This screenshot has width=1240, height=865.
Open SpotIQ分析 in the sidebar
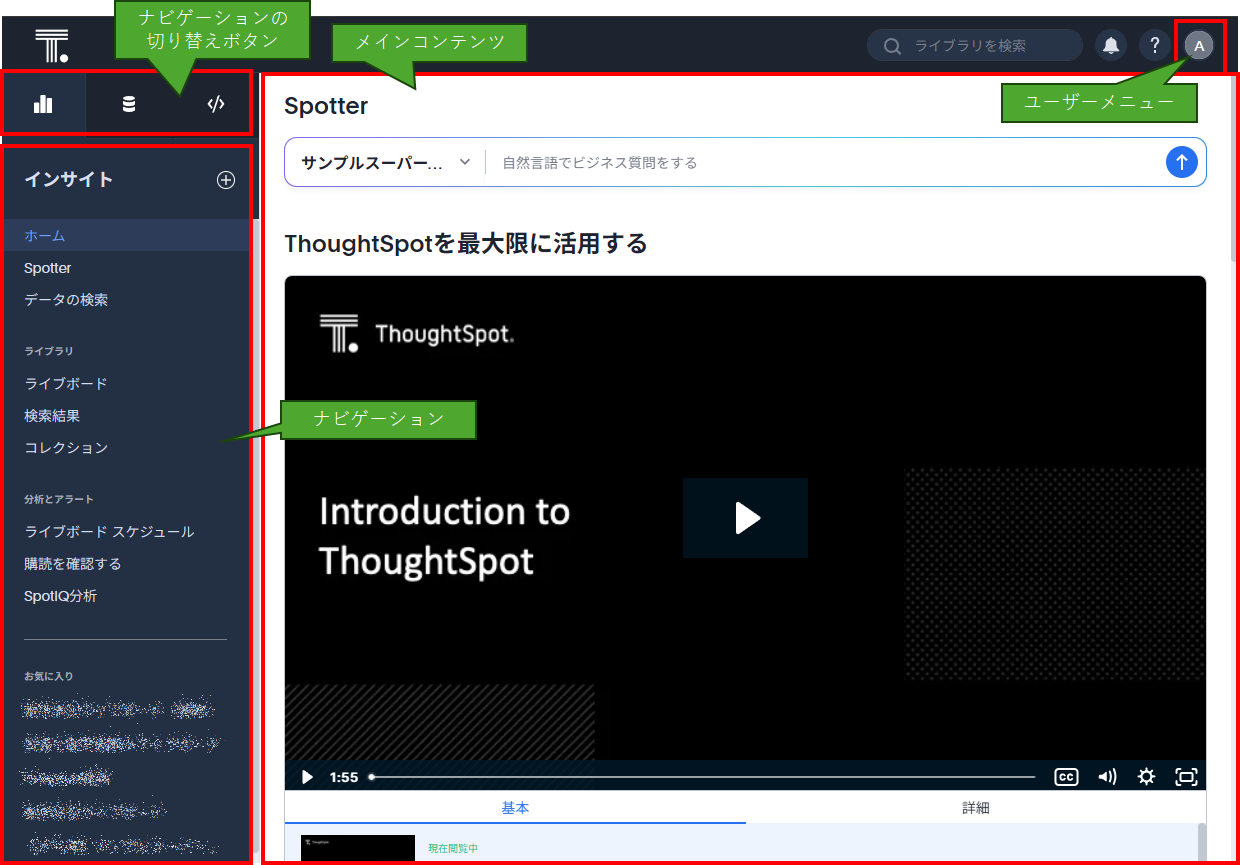coord(61,596)
